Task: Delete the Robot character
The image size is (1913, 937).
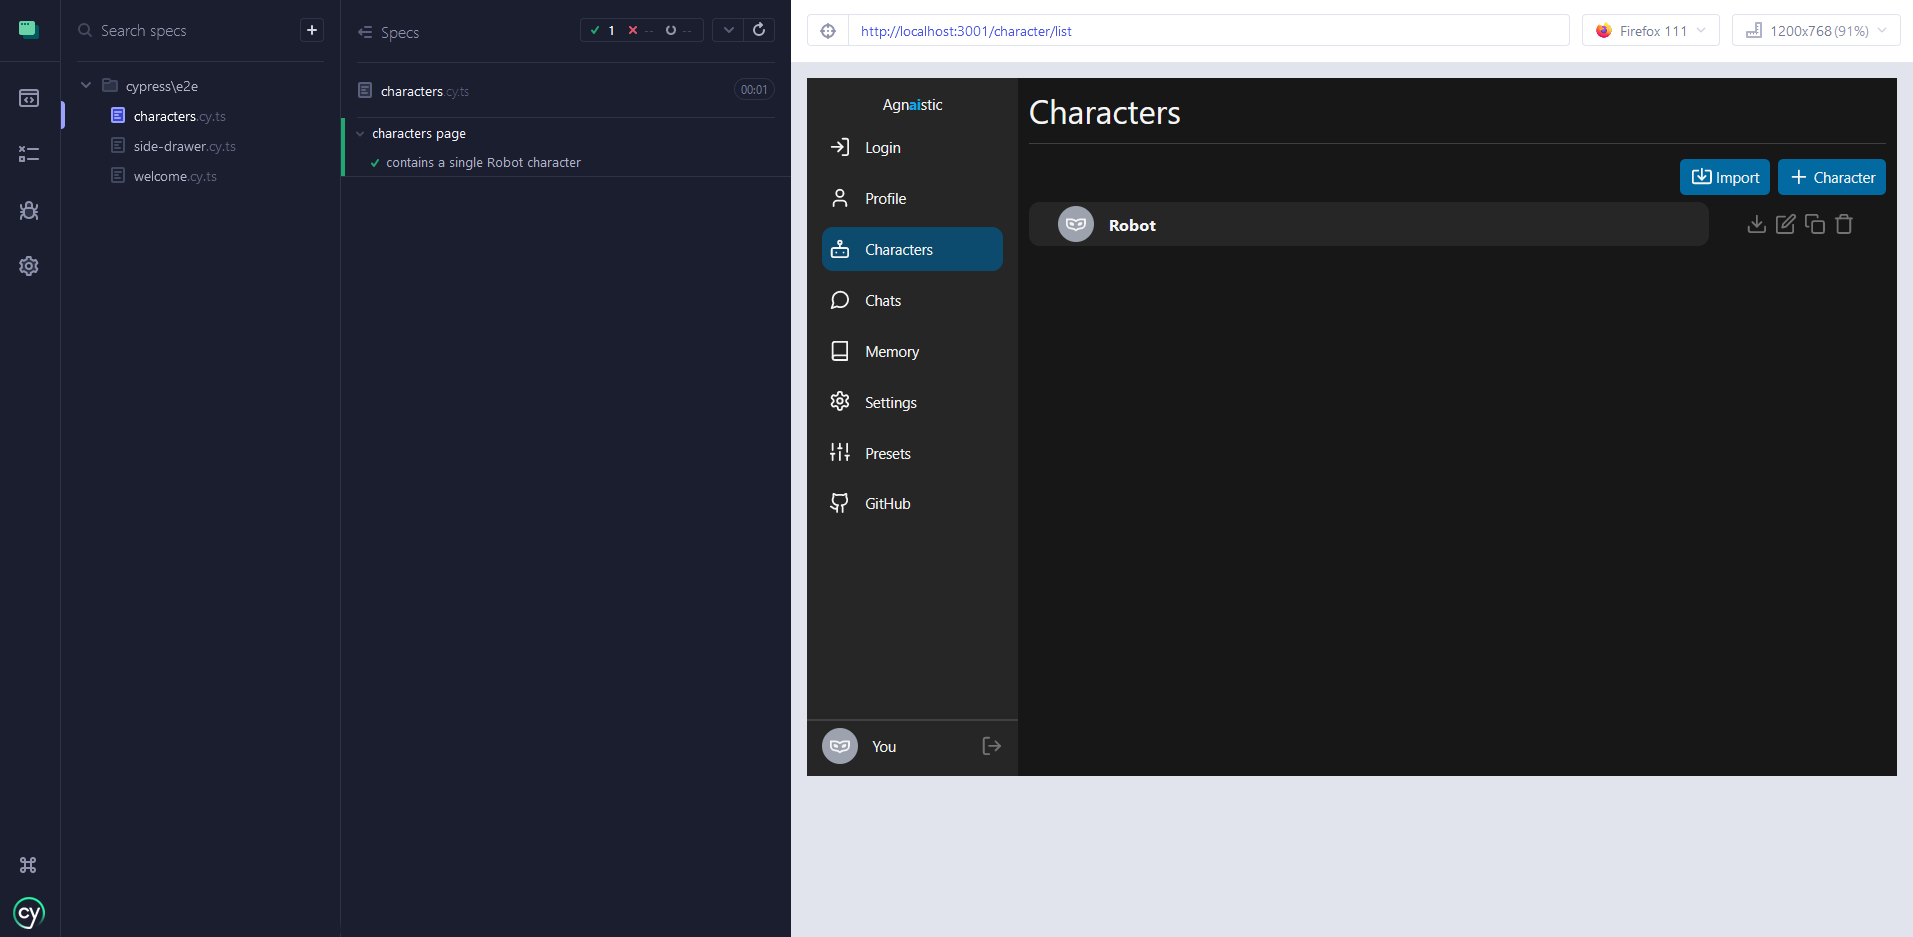Action: point(1844,224)
